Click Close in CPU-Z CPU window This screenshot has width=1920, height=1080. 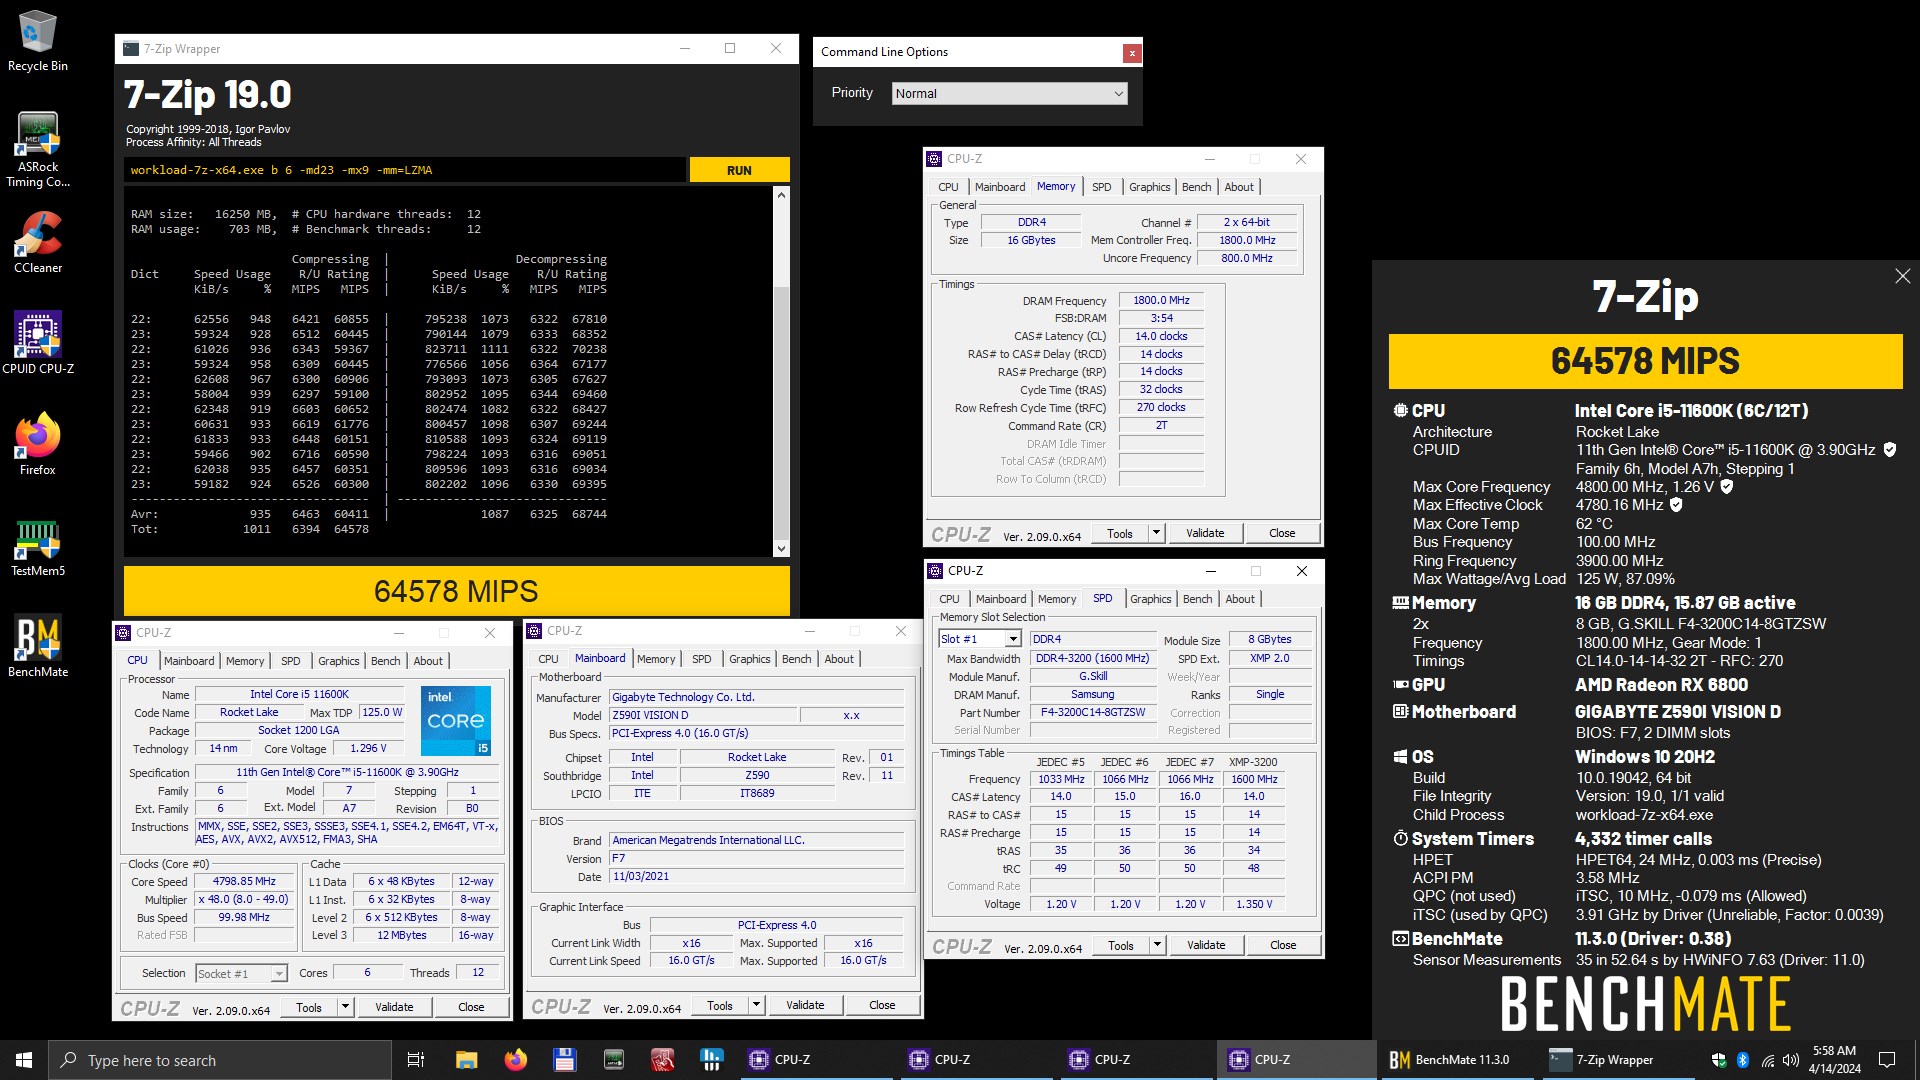(471, 1007)
